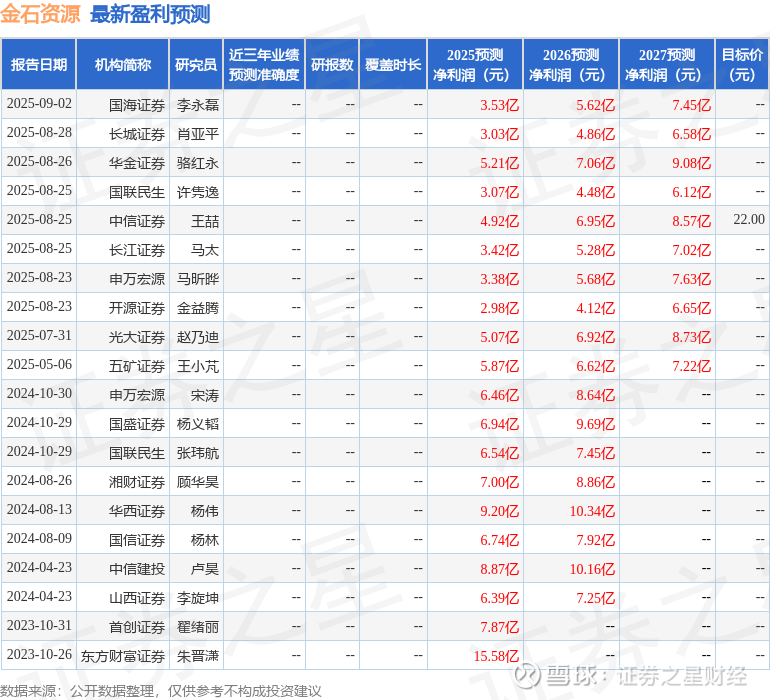Click the 最新盈利预测 heading
The width and height of the screenshot is (770, 700).
pyautogui.click(x=150, y=14)
